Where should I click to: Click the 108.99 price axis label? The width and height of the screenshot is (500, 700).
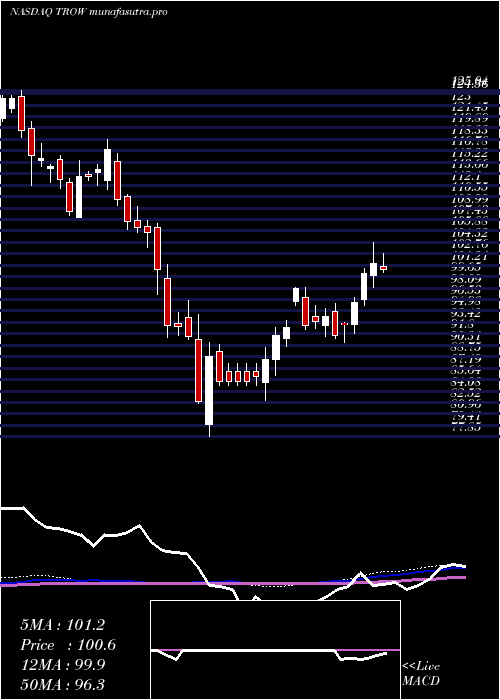469,199
